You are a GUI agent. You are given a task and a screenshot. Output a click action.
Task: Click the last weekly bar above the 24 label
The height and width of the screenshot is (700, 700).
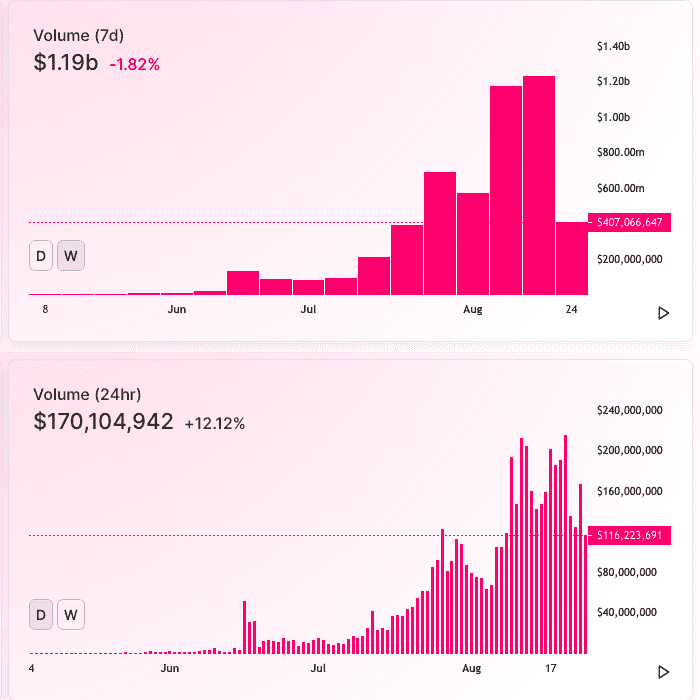click(x=572, y=258)
